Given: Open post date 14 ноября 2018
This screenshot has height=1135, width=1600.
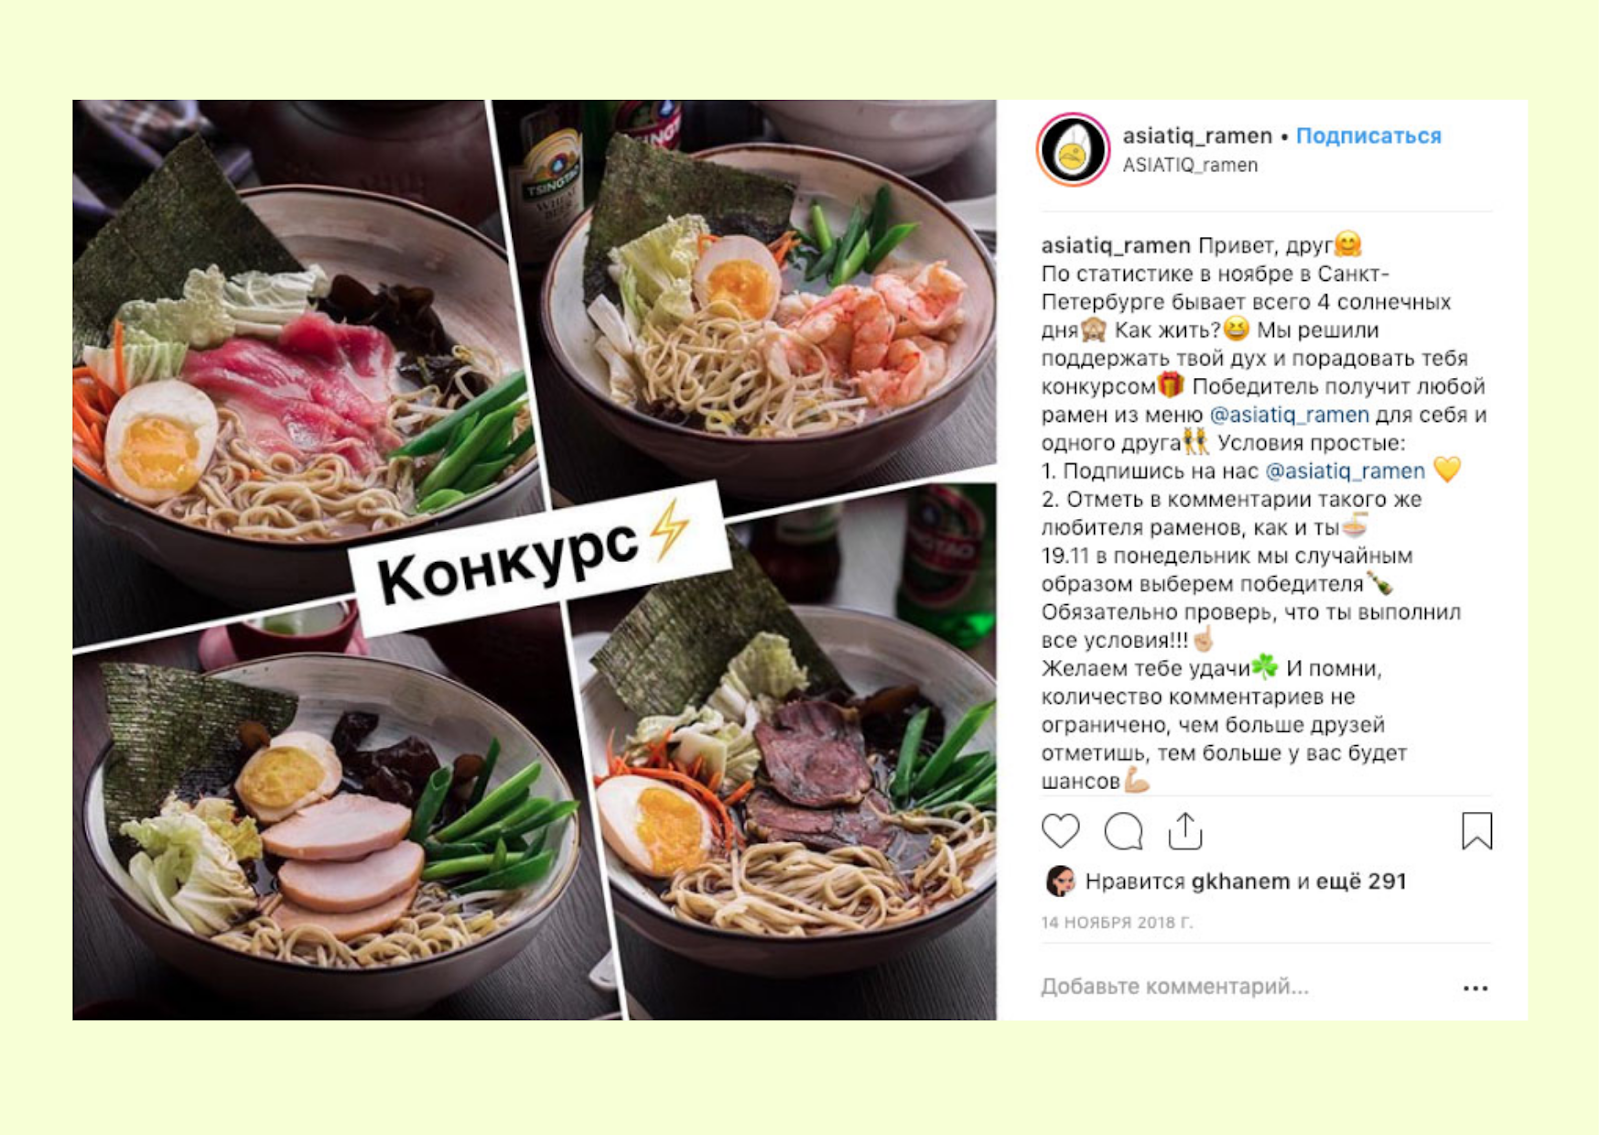Looking at the screenshot, I should (x=1117, y=923).
